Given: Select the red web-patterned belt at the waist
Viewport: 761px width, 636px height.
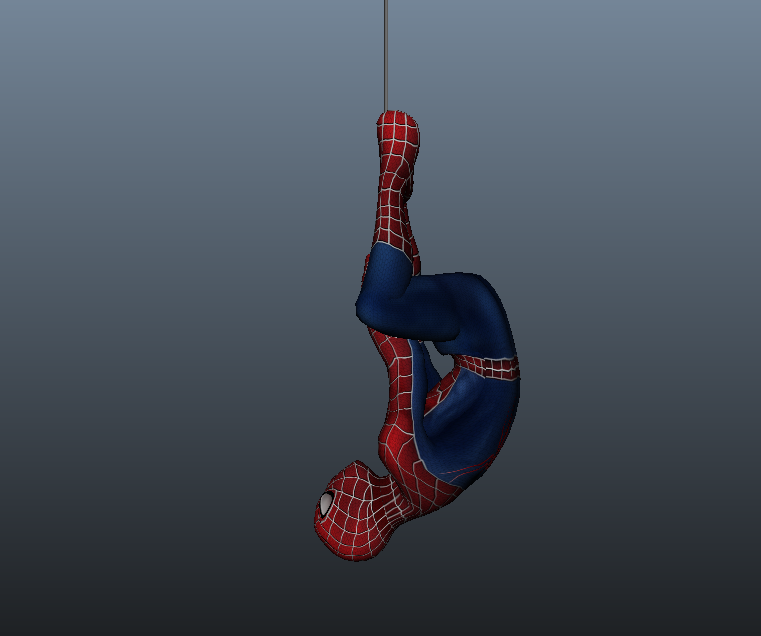Looking at the screenshot, I should point(488,367).
